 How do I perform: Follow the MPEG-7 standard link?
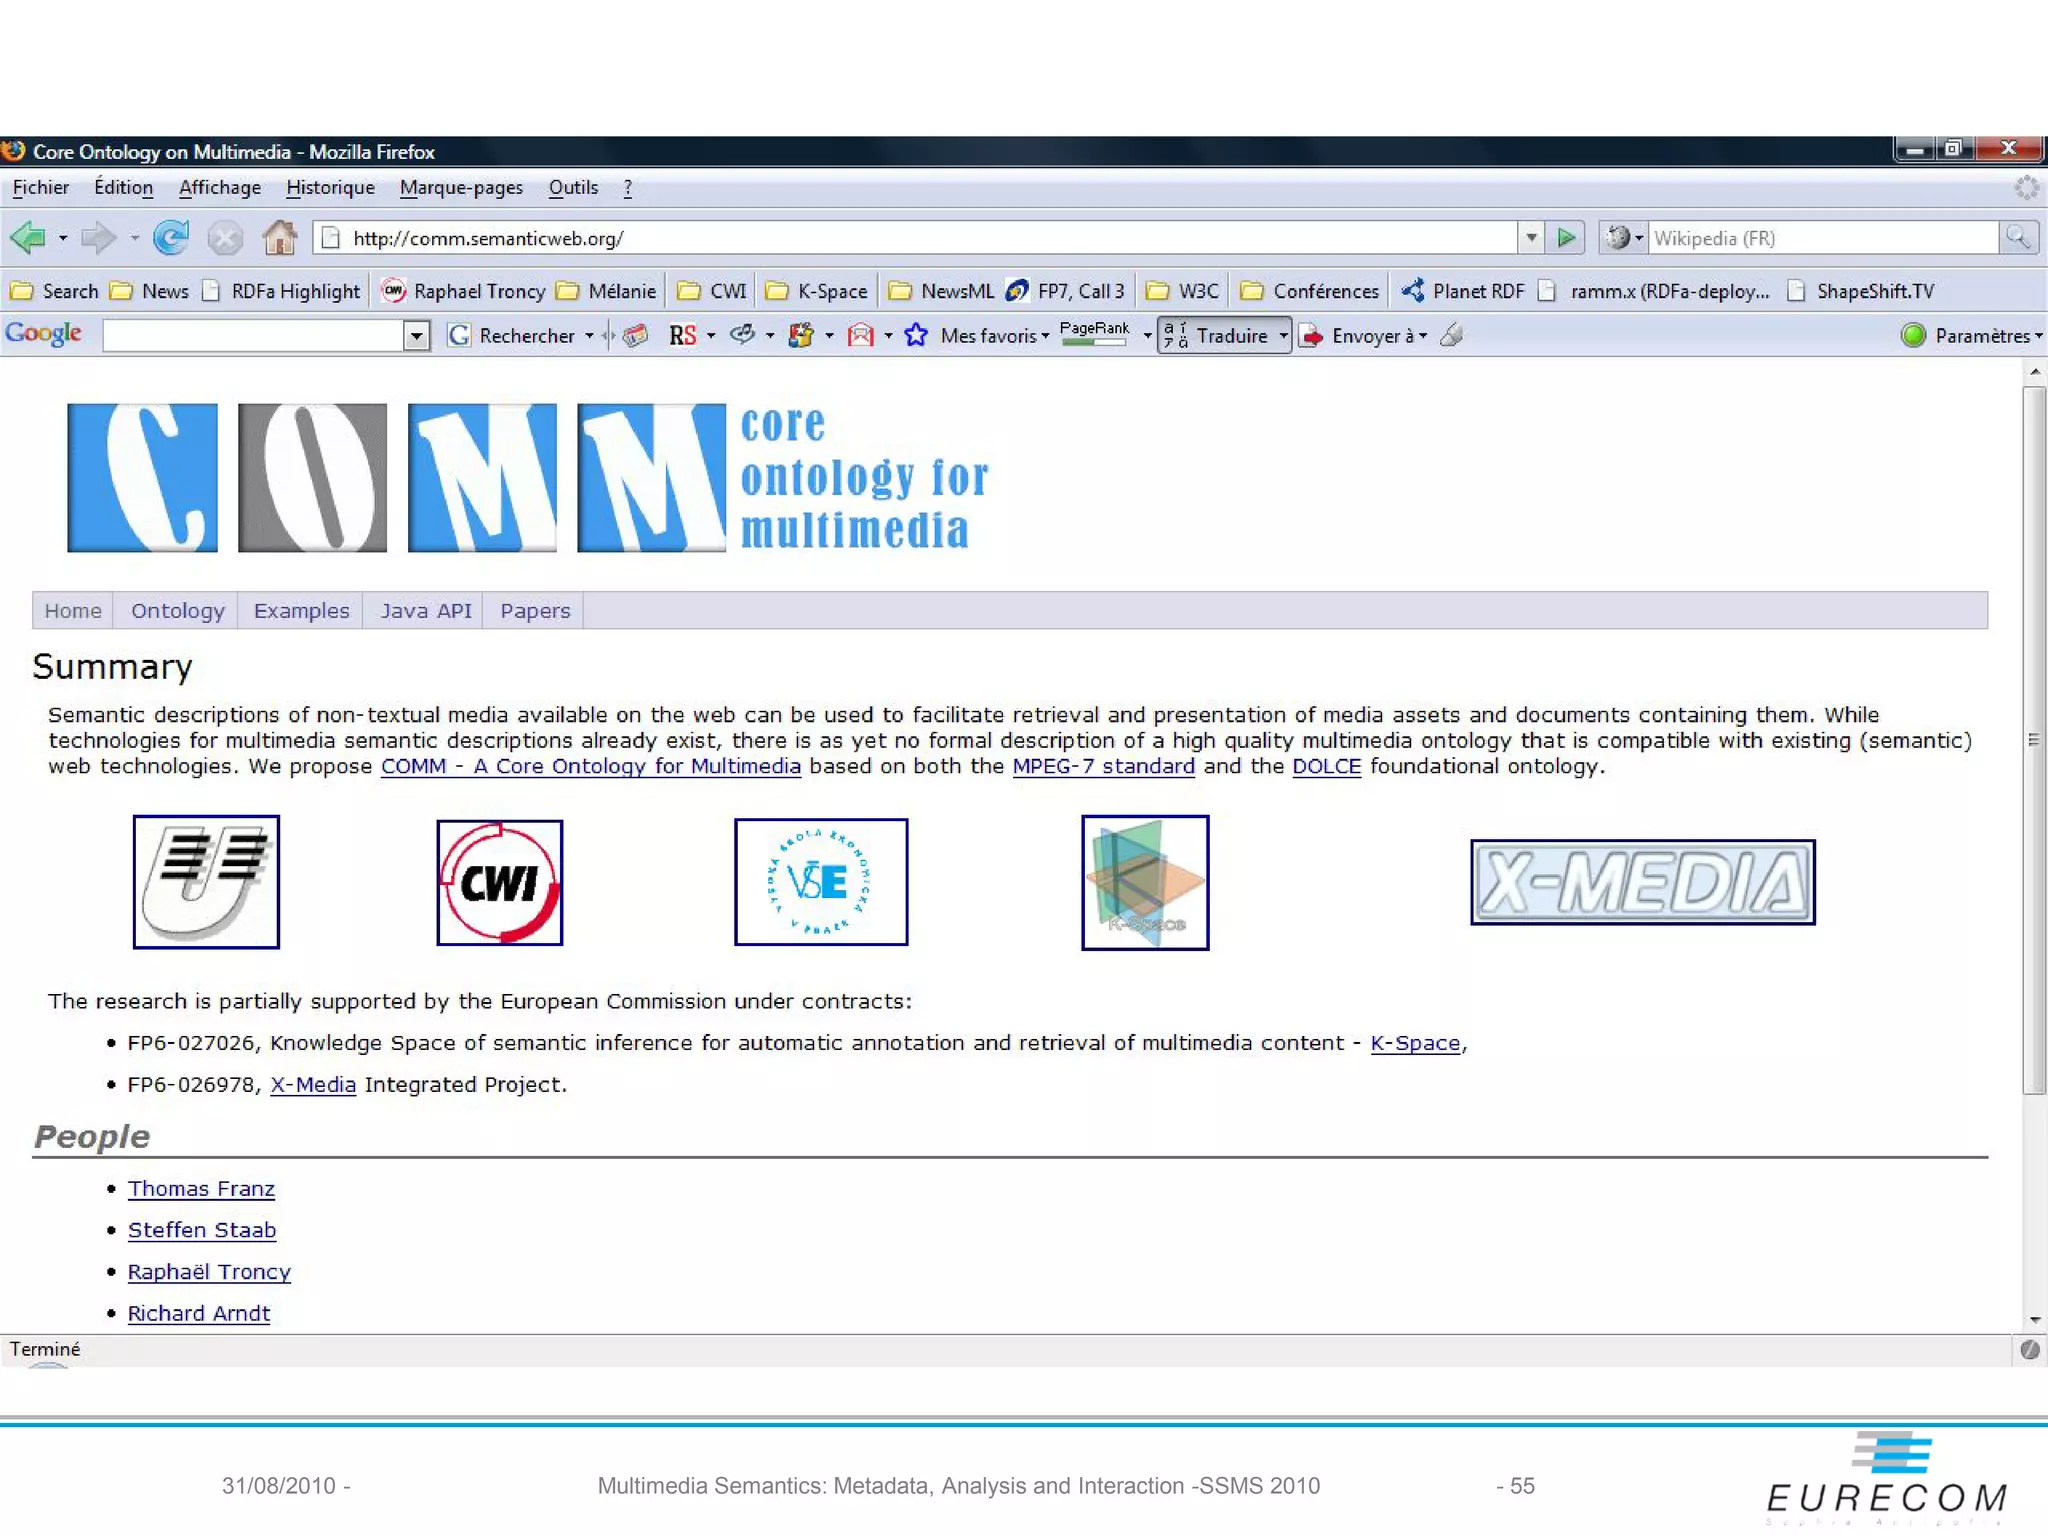click(x=1103, y=766)
